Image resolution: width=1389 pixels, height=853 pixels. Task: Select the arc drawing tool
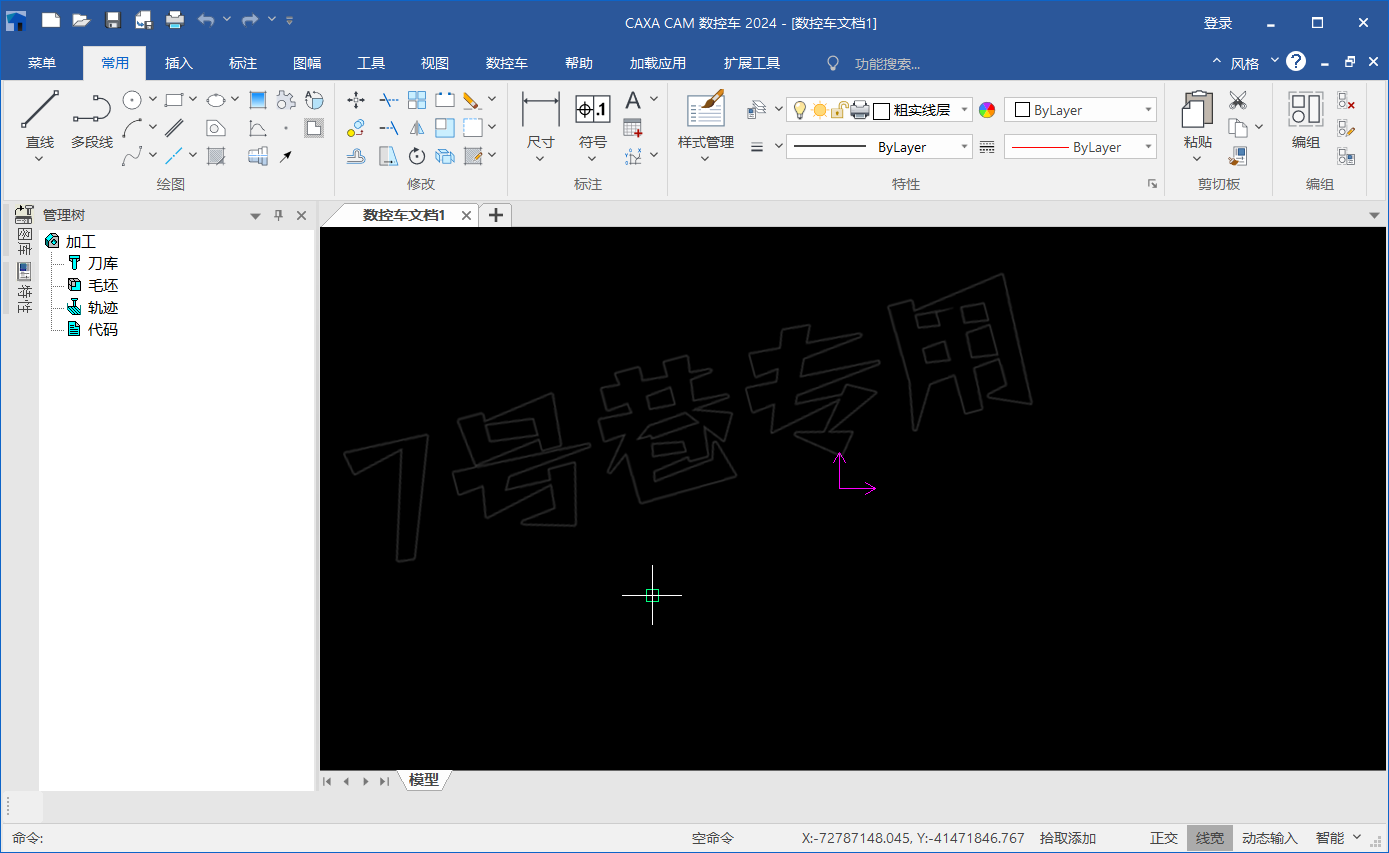point(132,128)
